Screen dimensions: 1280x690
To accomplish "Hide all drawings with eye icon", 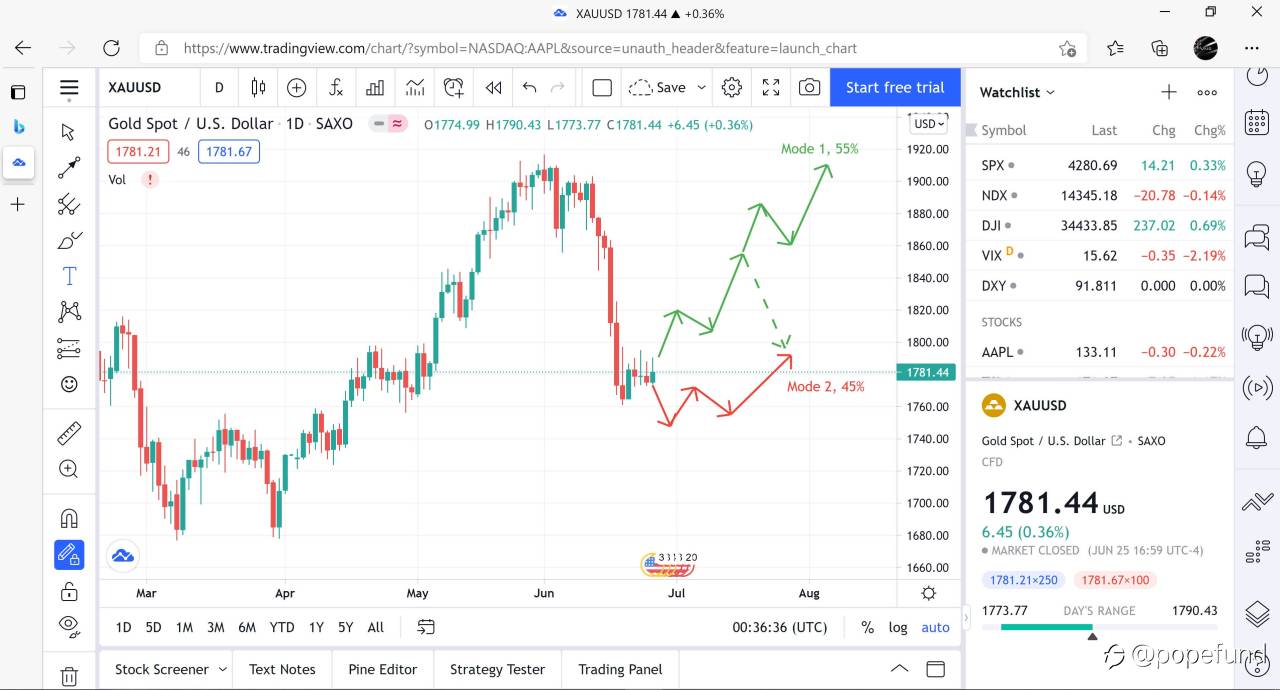I will 69,626.
